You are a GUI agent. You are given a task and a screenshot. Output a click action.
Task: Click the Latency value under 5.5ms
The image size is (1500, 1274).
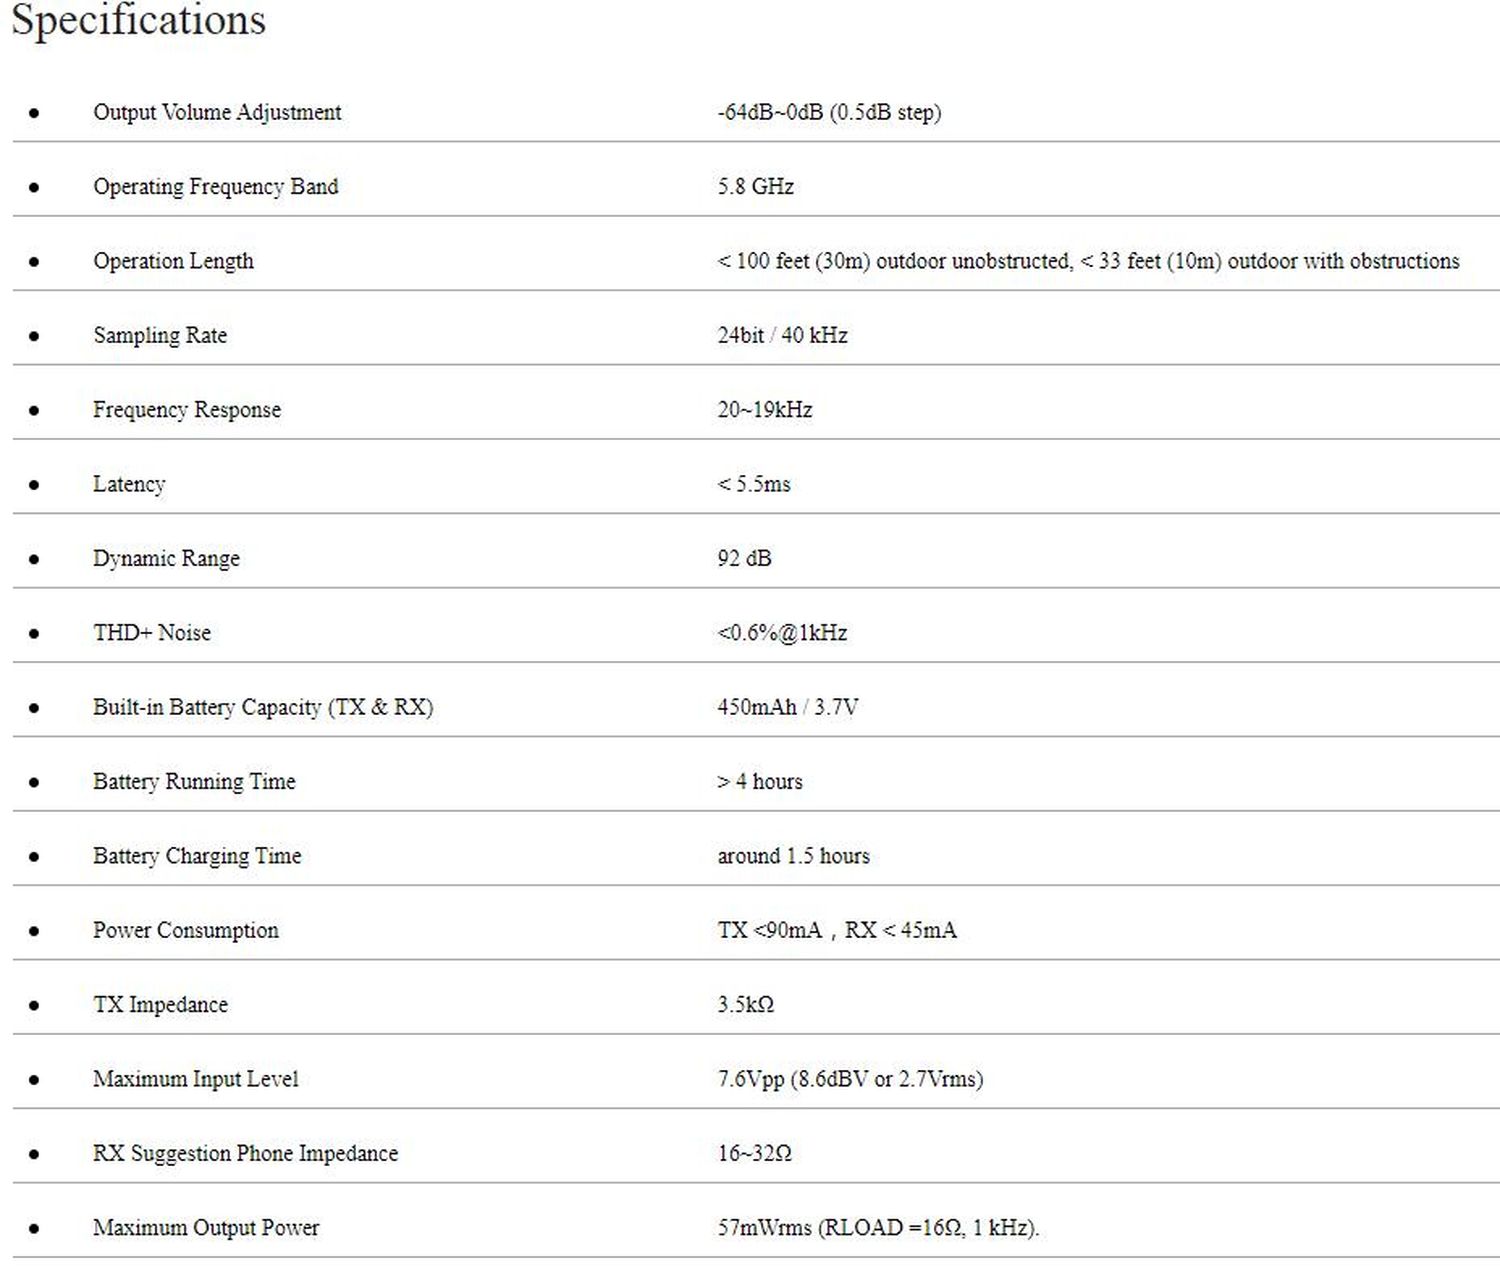(x=753, y=484)
